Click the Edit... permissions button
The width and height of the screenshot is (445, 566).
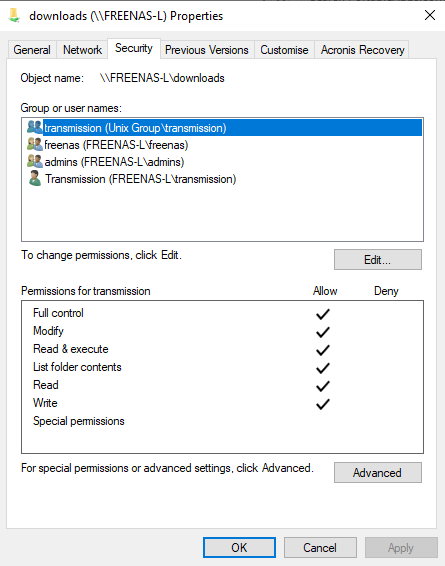click(x=378, y=260)
